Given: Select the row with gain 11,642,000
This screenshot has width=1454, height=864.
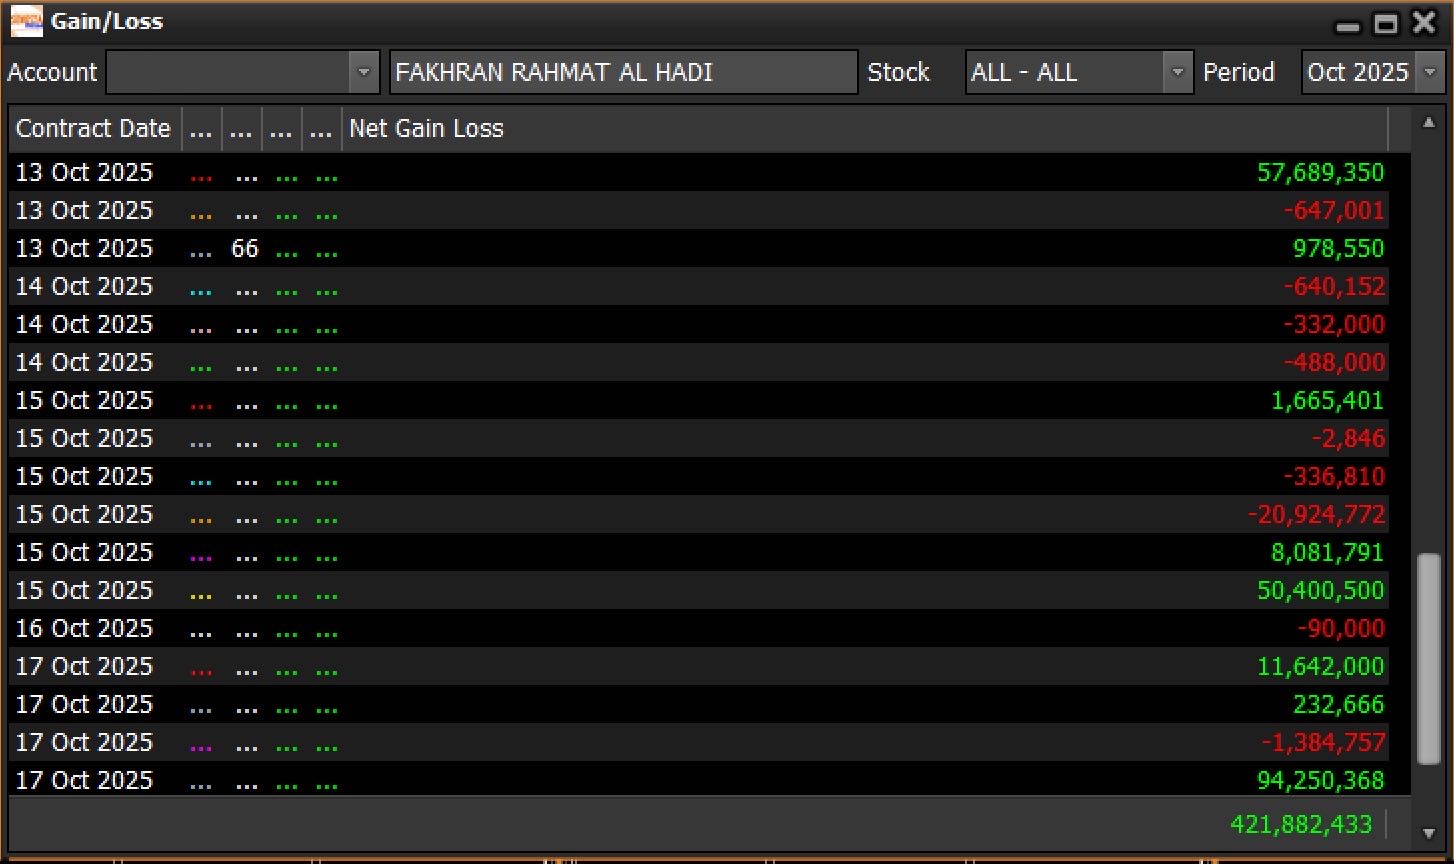Looking at the screenshot, I should [x=699, y=666].
